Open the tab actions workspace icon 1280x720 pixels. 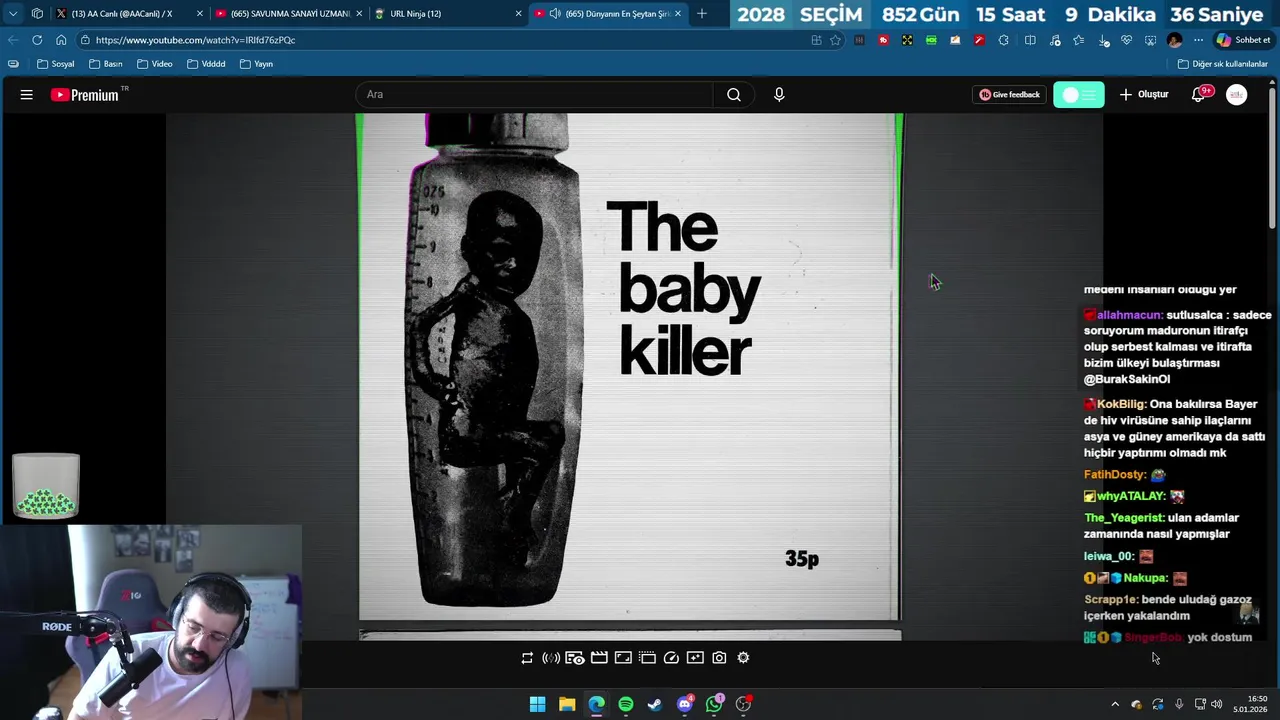(x=37, y=14)
